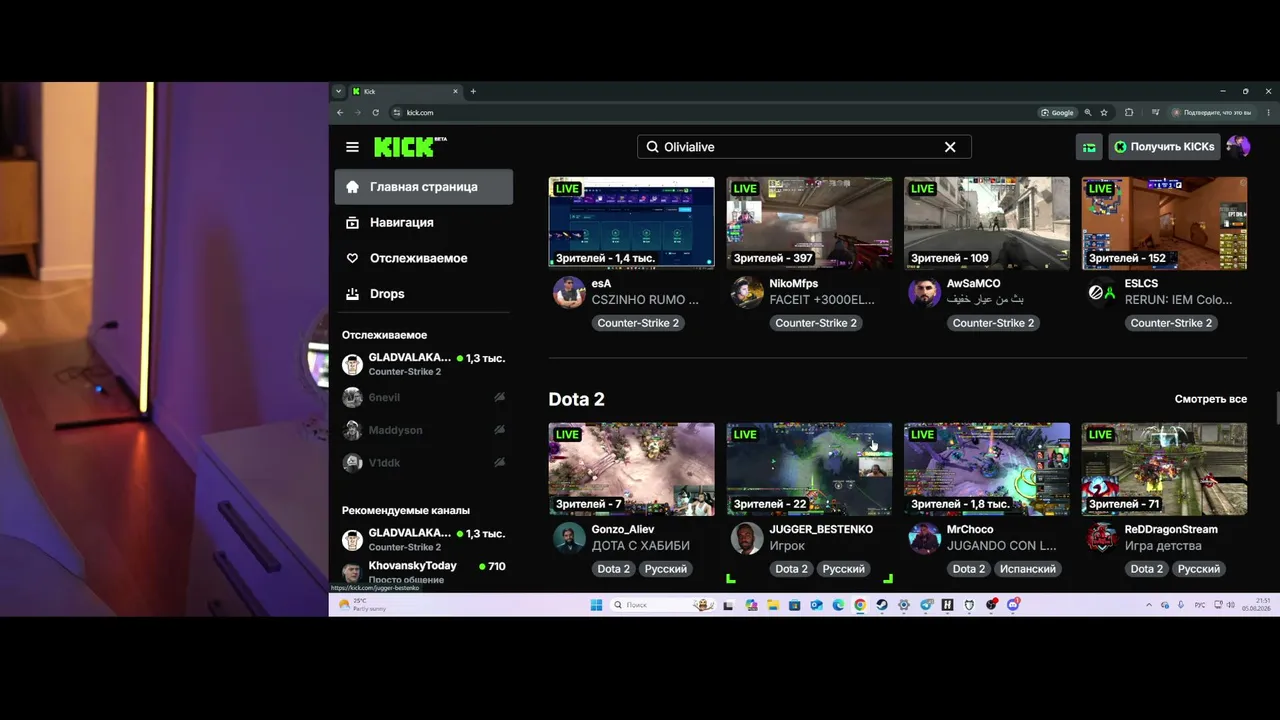
Task: Open a new browser tab
Action: coord(473,91)
